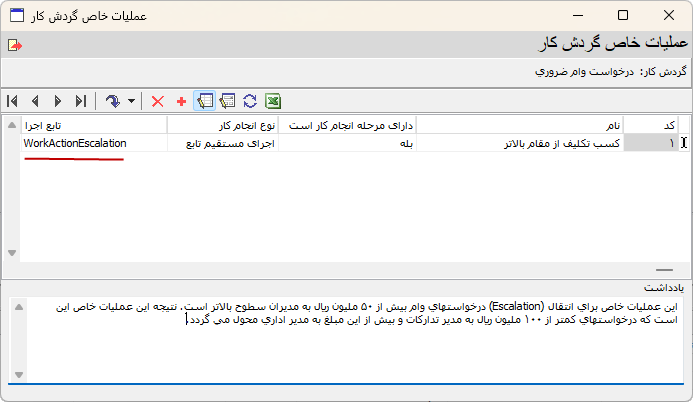Go to the previous record
The height and width of the screenshot is (402, 693).
35,101
